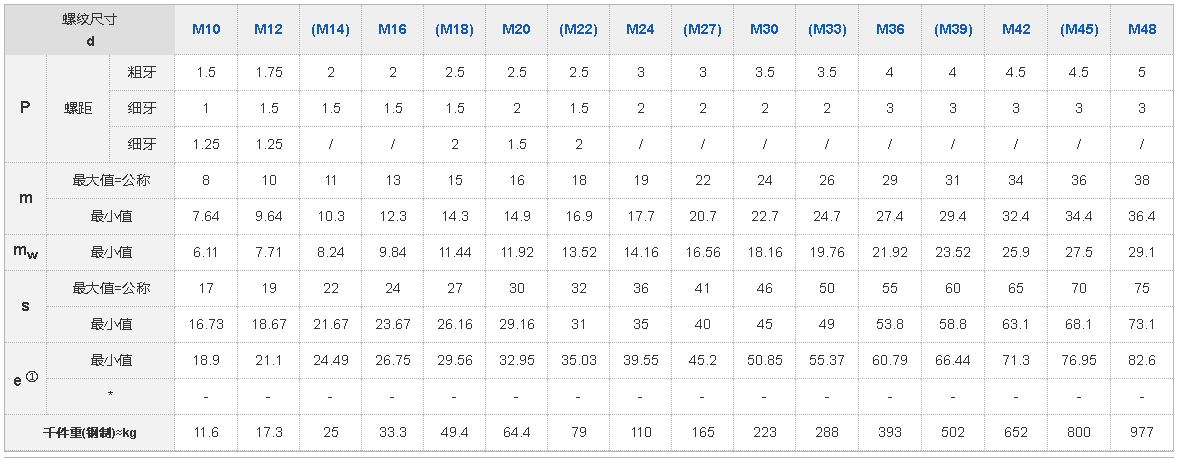Select the 千件重(钢制)≈kg row label

point(90,433)
